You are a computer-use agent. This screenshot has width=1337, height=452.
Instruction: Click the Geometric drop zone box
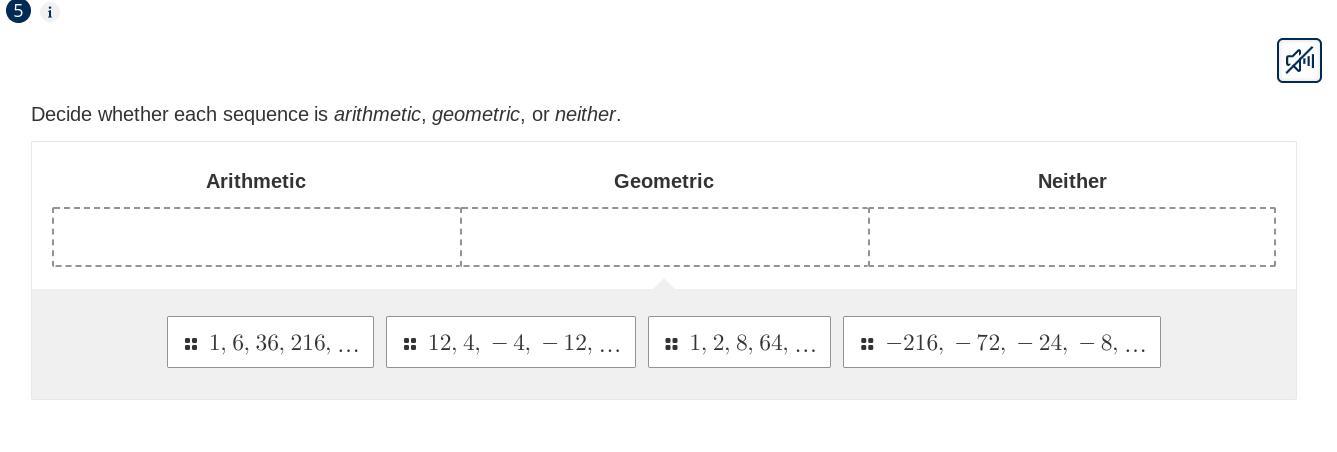[x=665, y=237]
